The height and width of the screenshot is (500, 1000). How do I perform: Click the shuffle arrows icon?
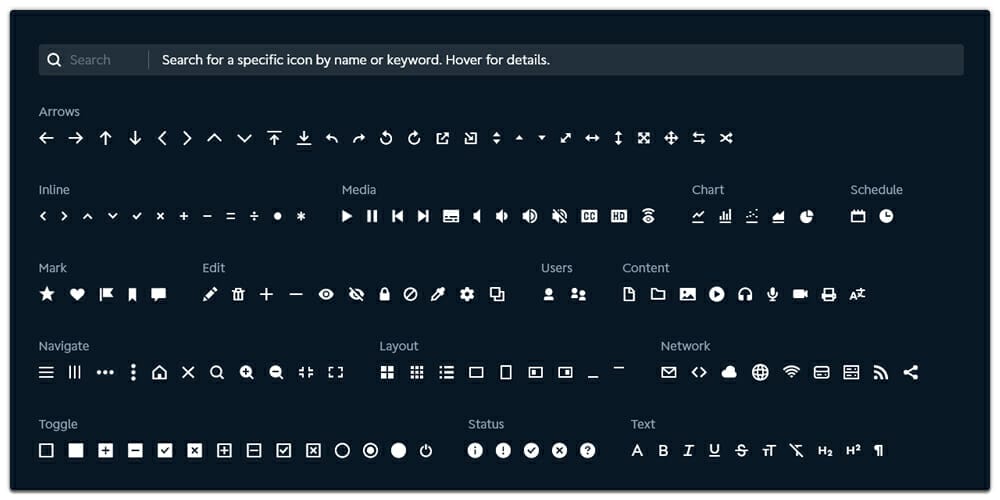click(x=726, y=138)
